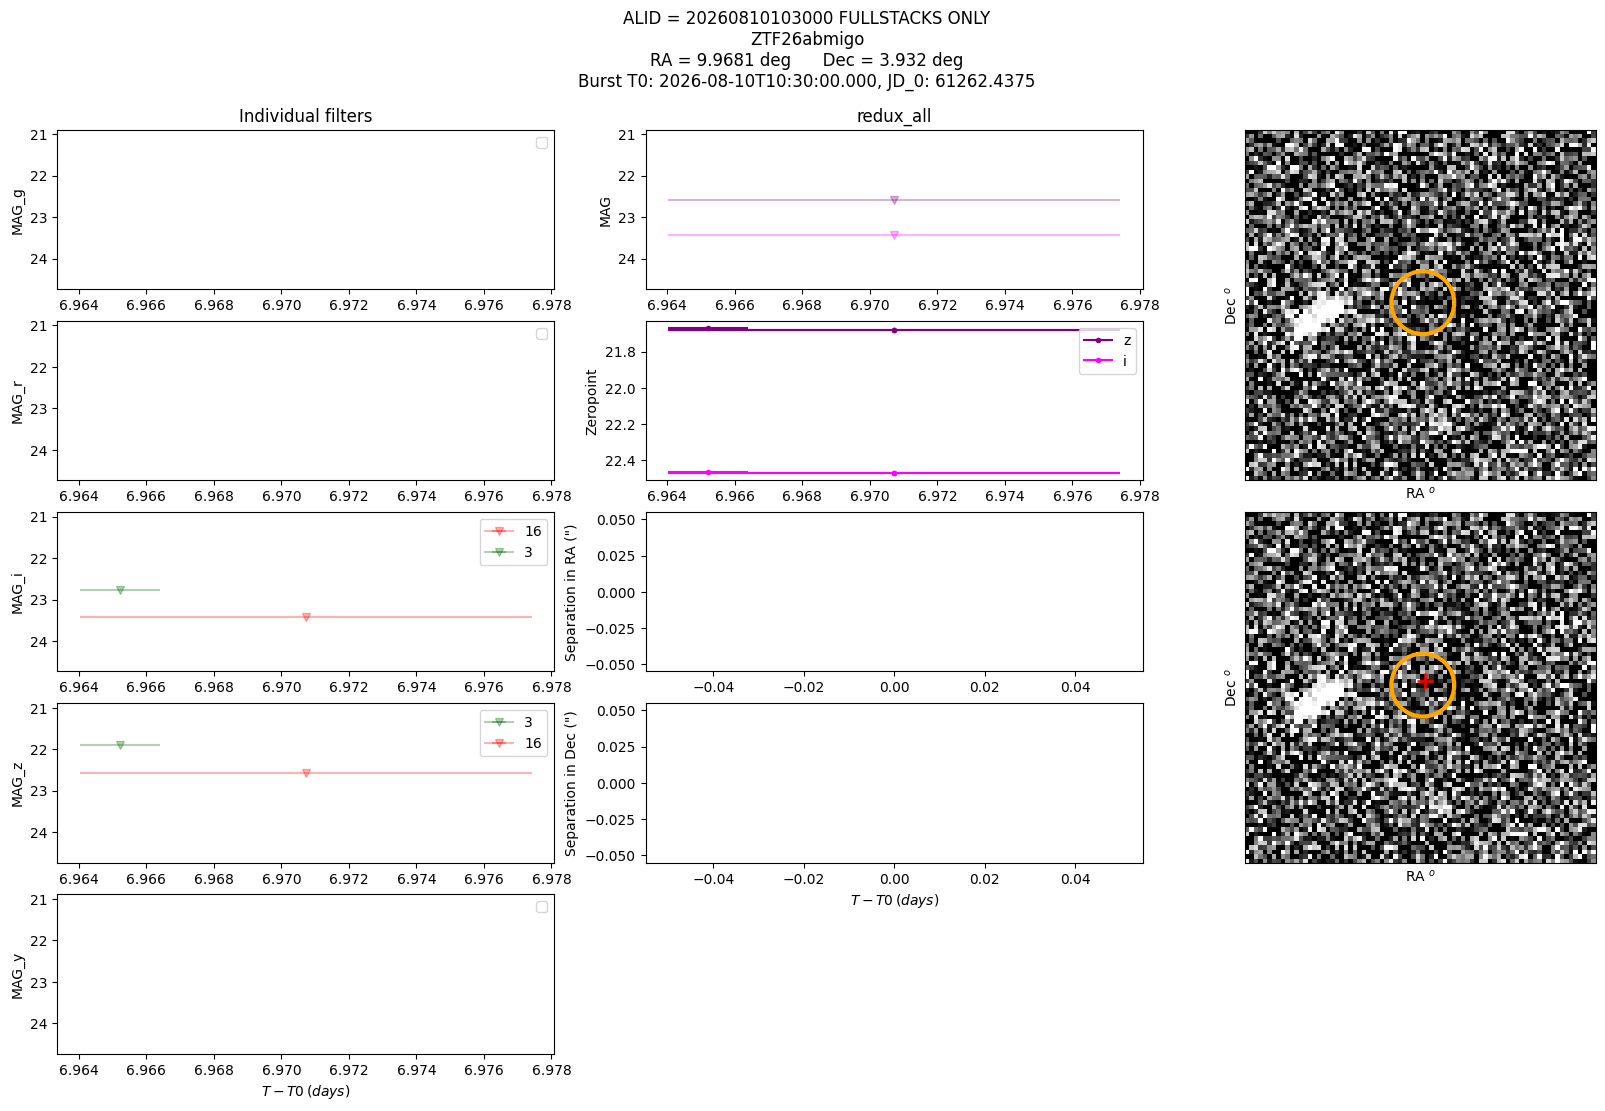This screenshot has width=1605, height=1111.
Task: Click the ZTF26abmigo object name
Action: (x=807, y=39)
